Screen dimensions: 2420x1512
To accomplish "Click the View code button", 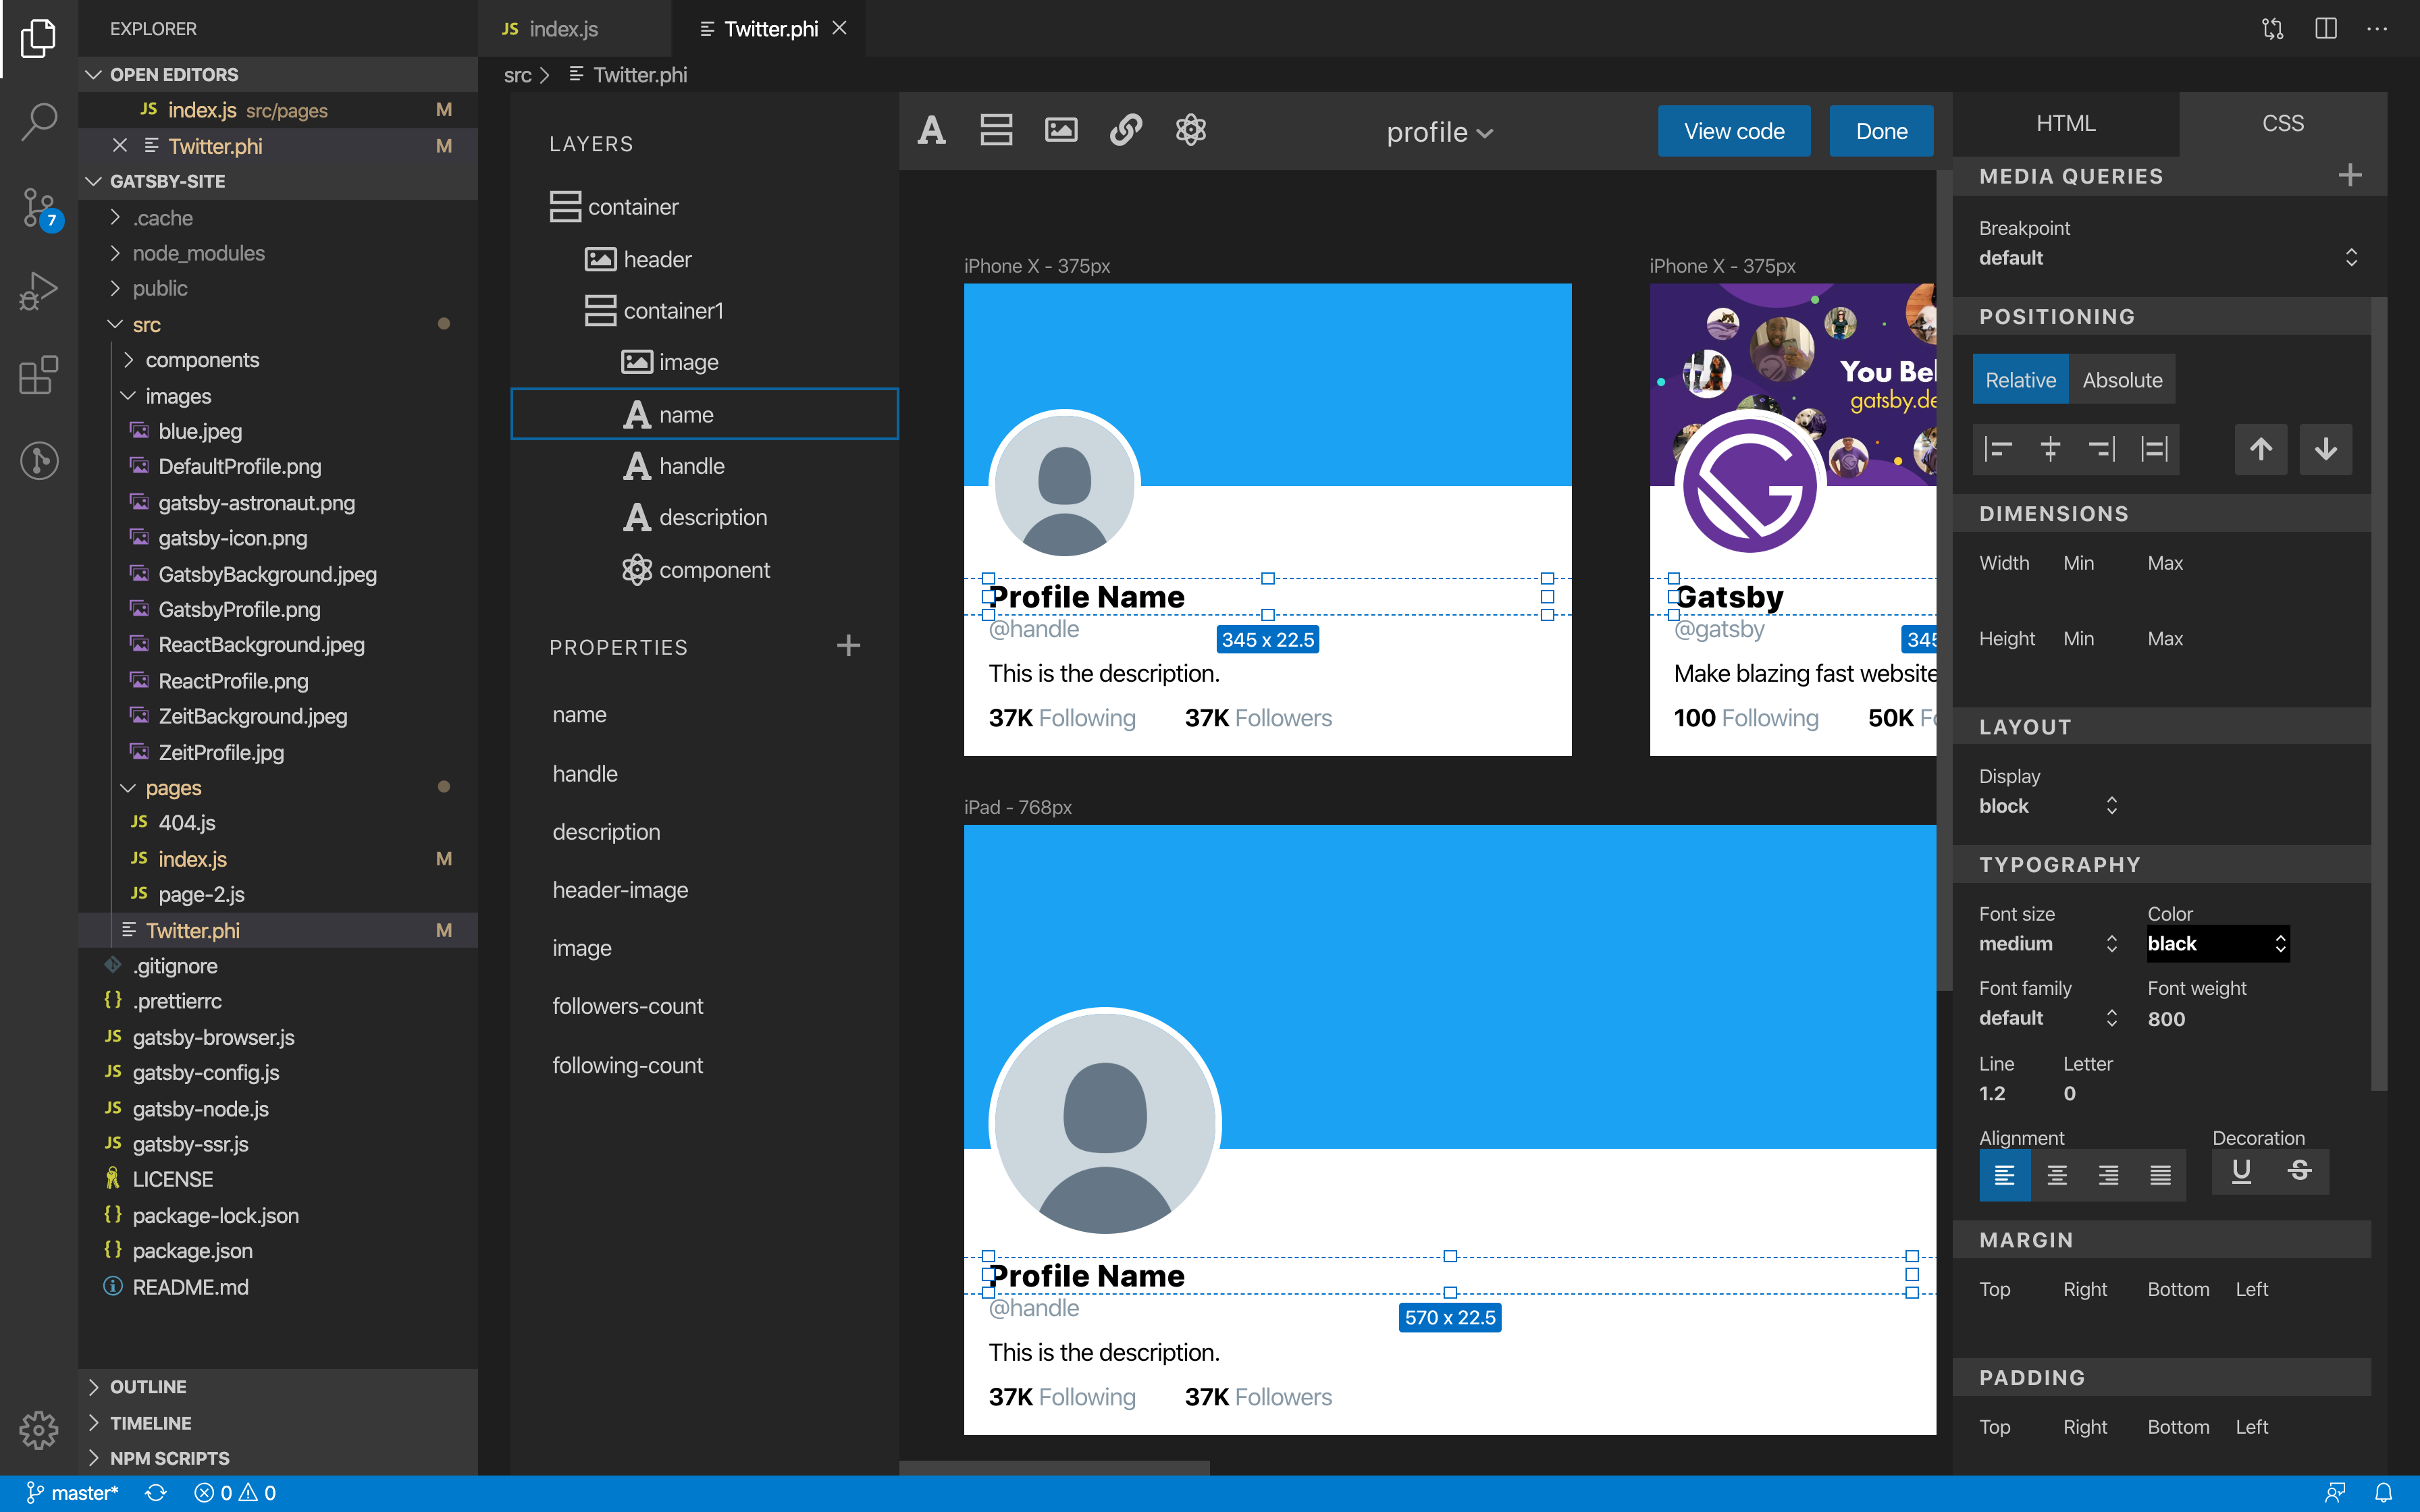I will (1734, 131).
